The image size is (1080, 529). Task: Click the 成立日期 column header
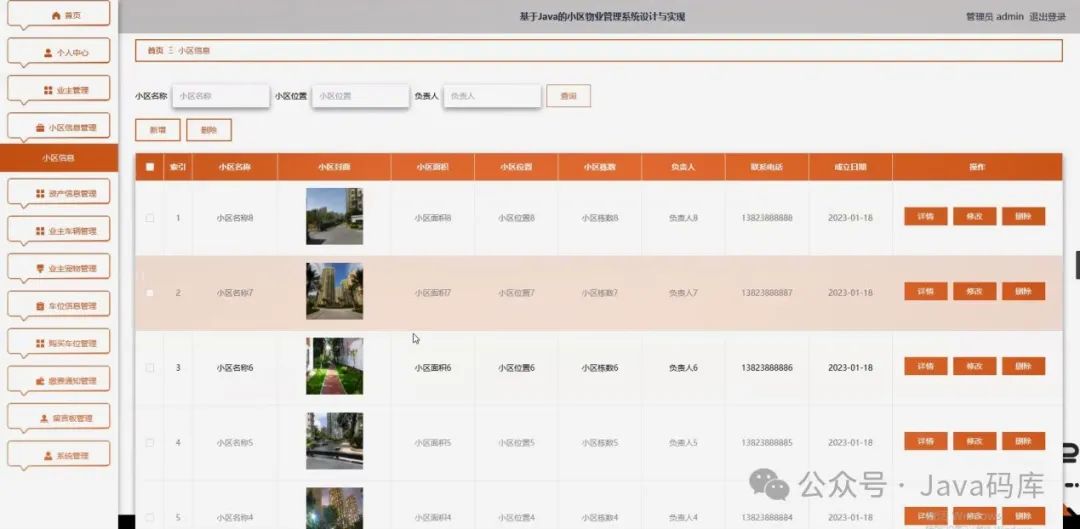(850, 167)
